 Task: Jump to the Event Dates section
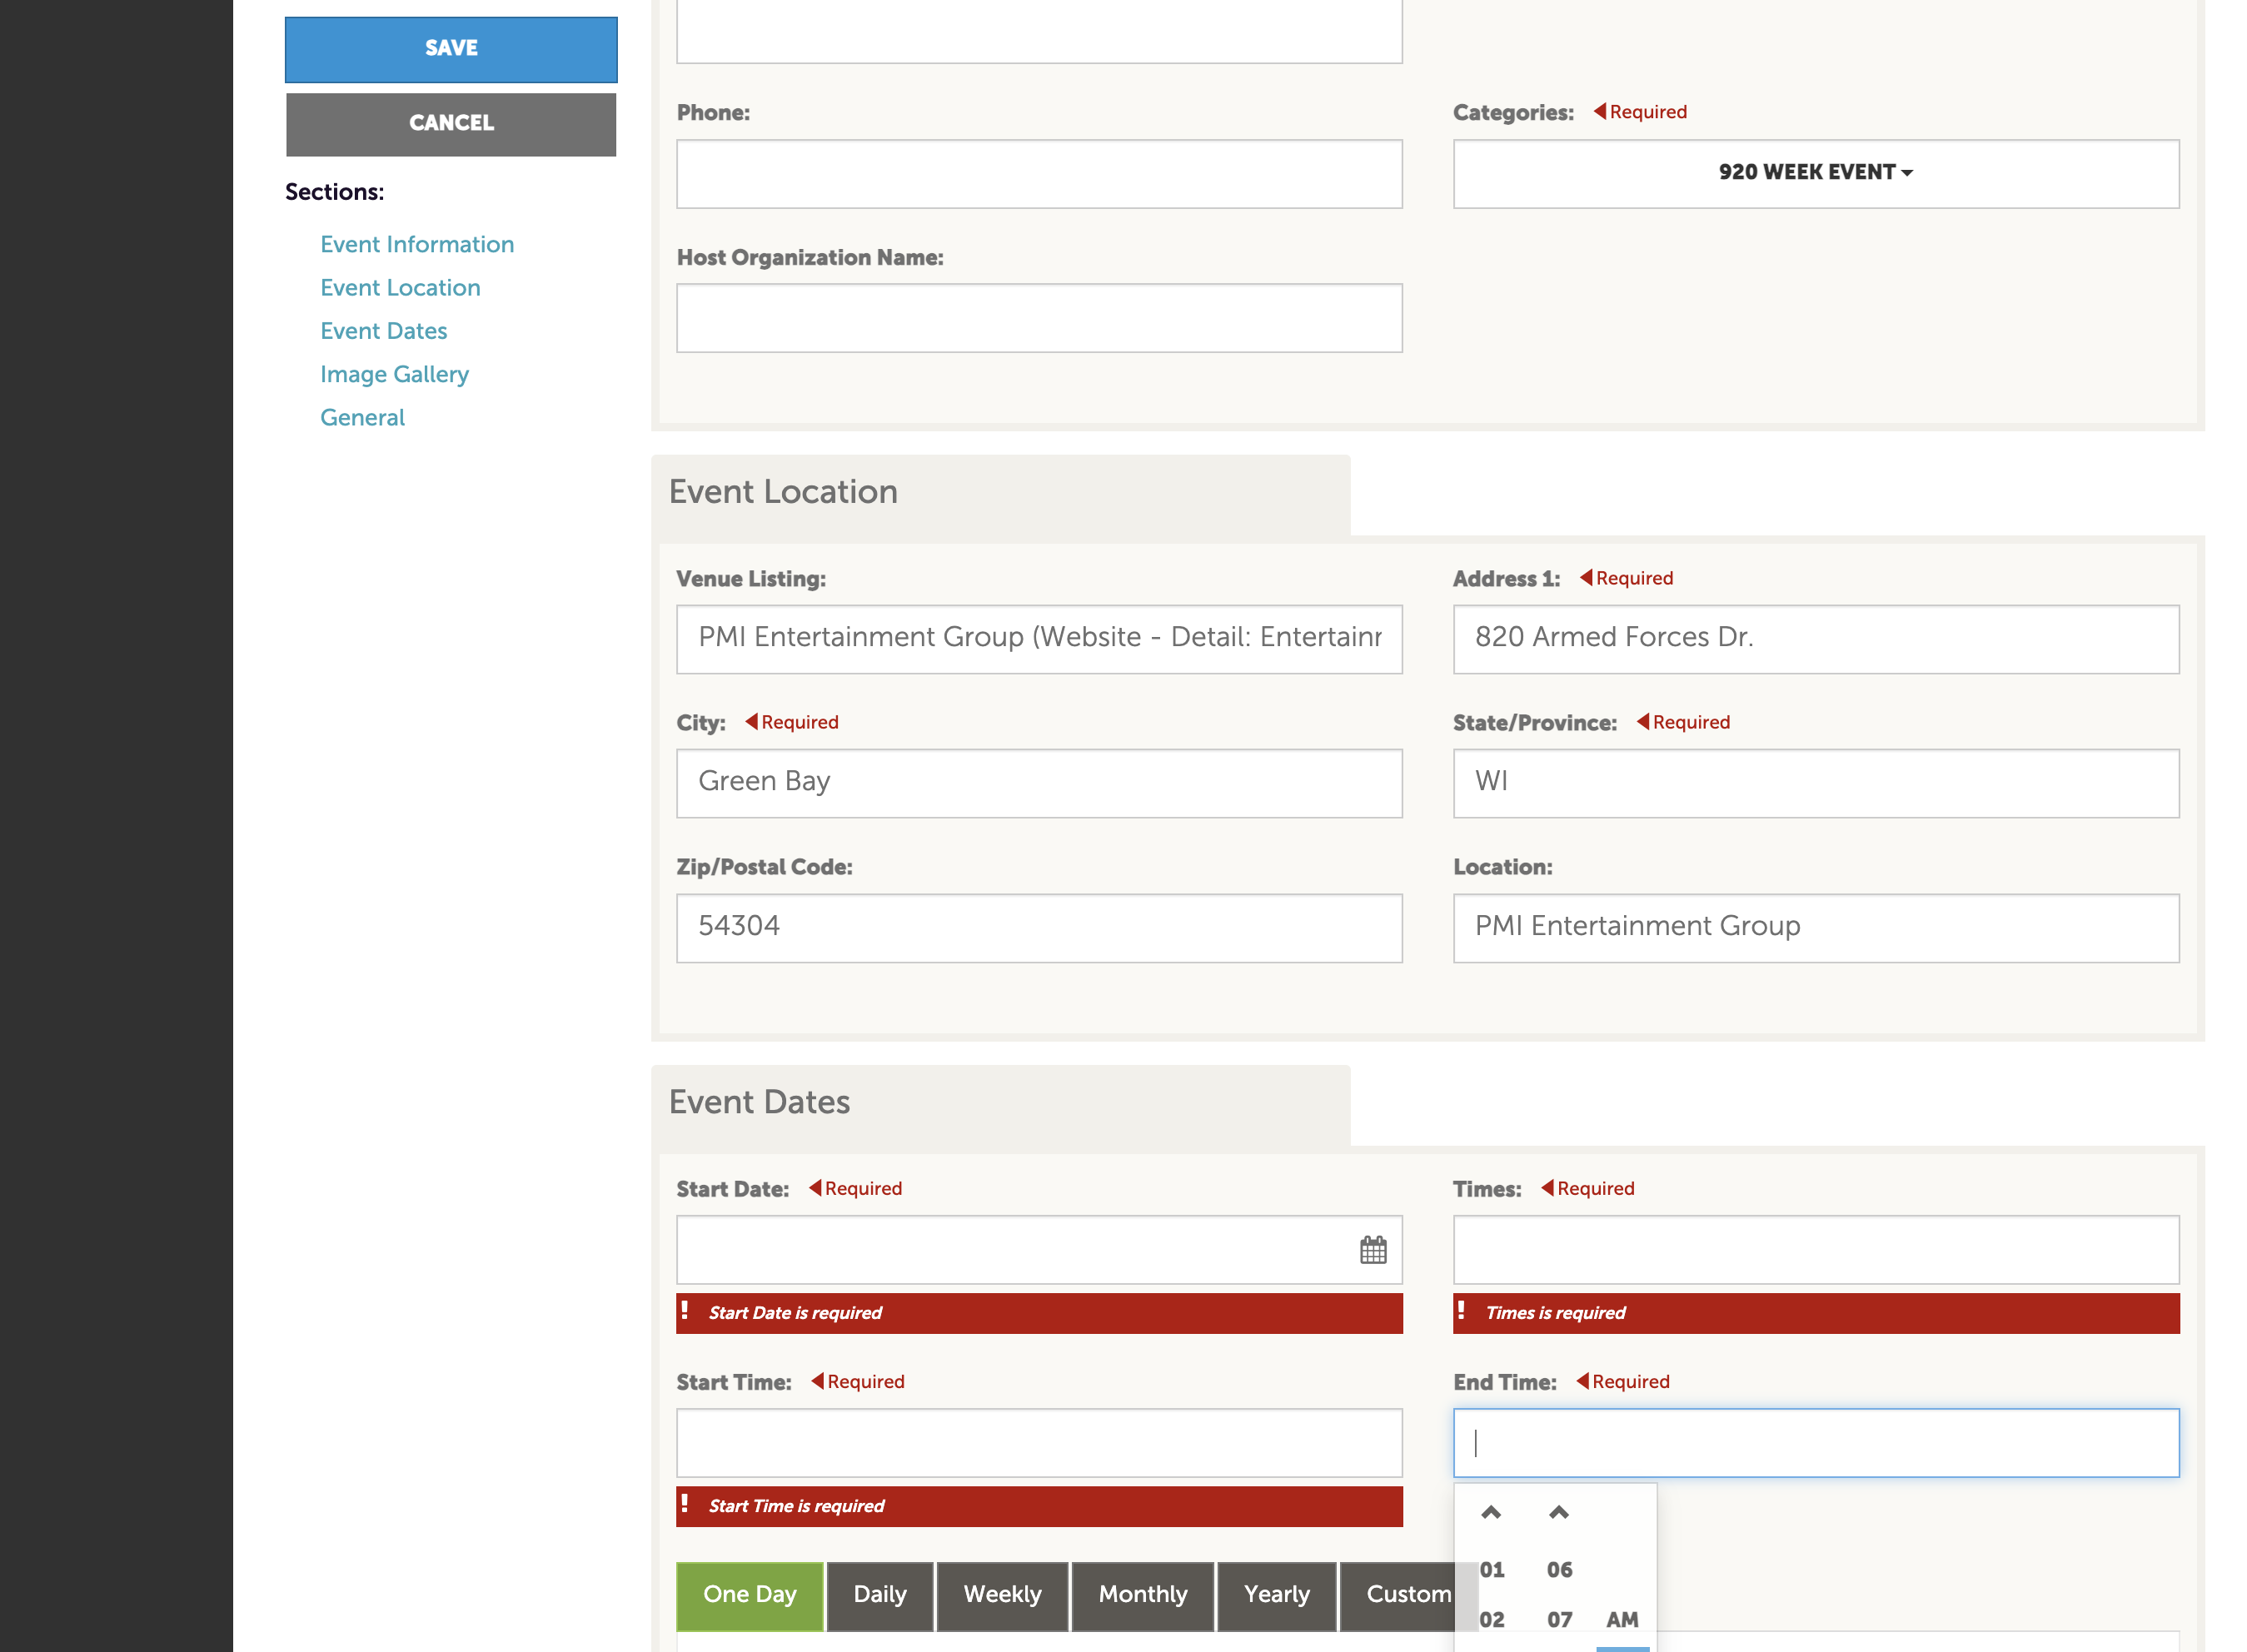click(384, 331)
